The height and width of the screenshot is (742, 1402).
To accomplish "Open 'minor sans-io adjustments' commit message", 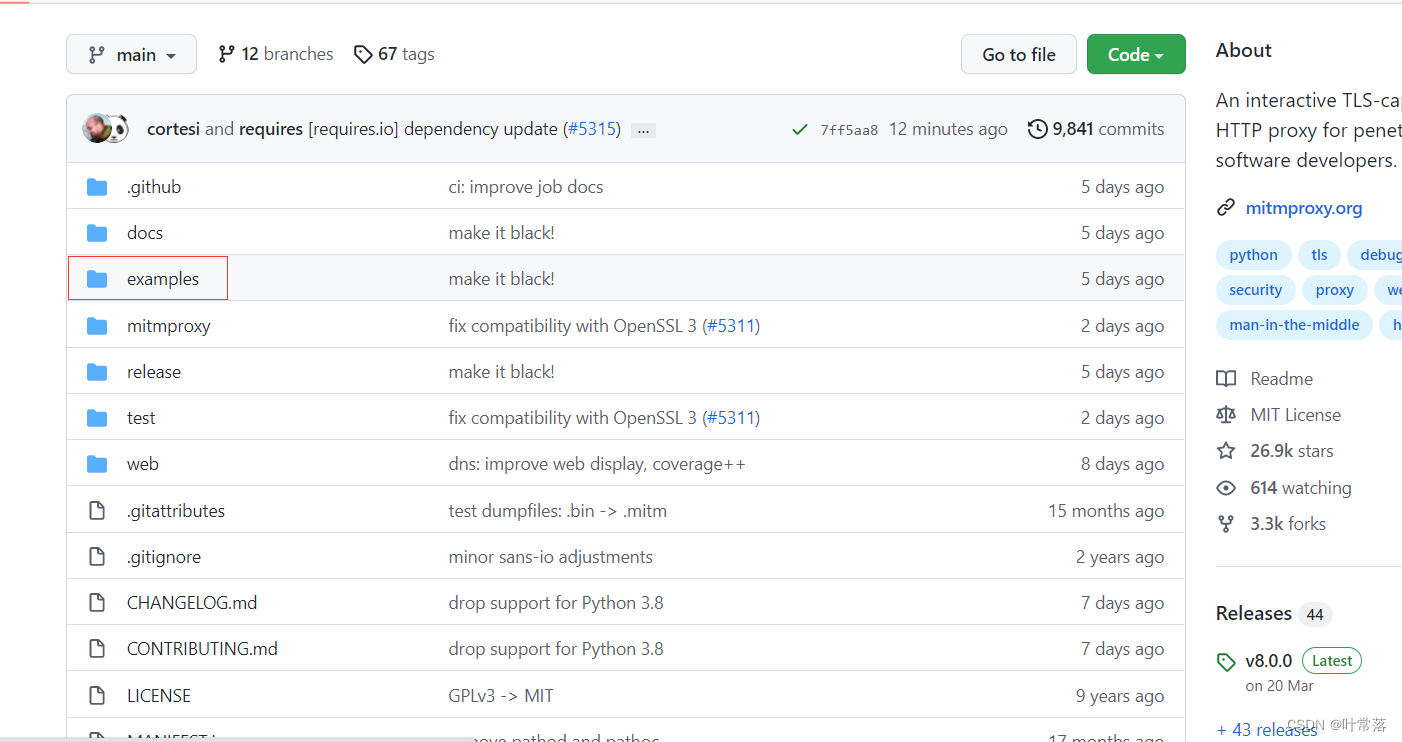I will pos(551,557).
